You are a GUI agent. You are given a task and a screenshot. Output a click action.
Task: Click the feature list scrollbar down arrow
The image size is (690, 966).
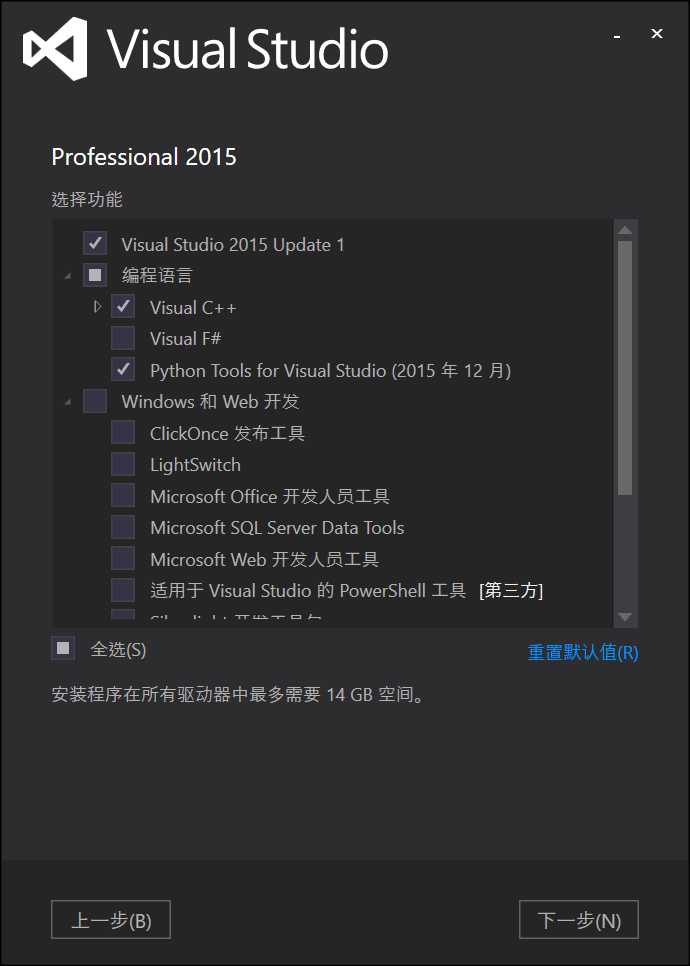[625, 617]
